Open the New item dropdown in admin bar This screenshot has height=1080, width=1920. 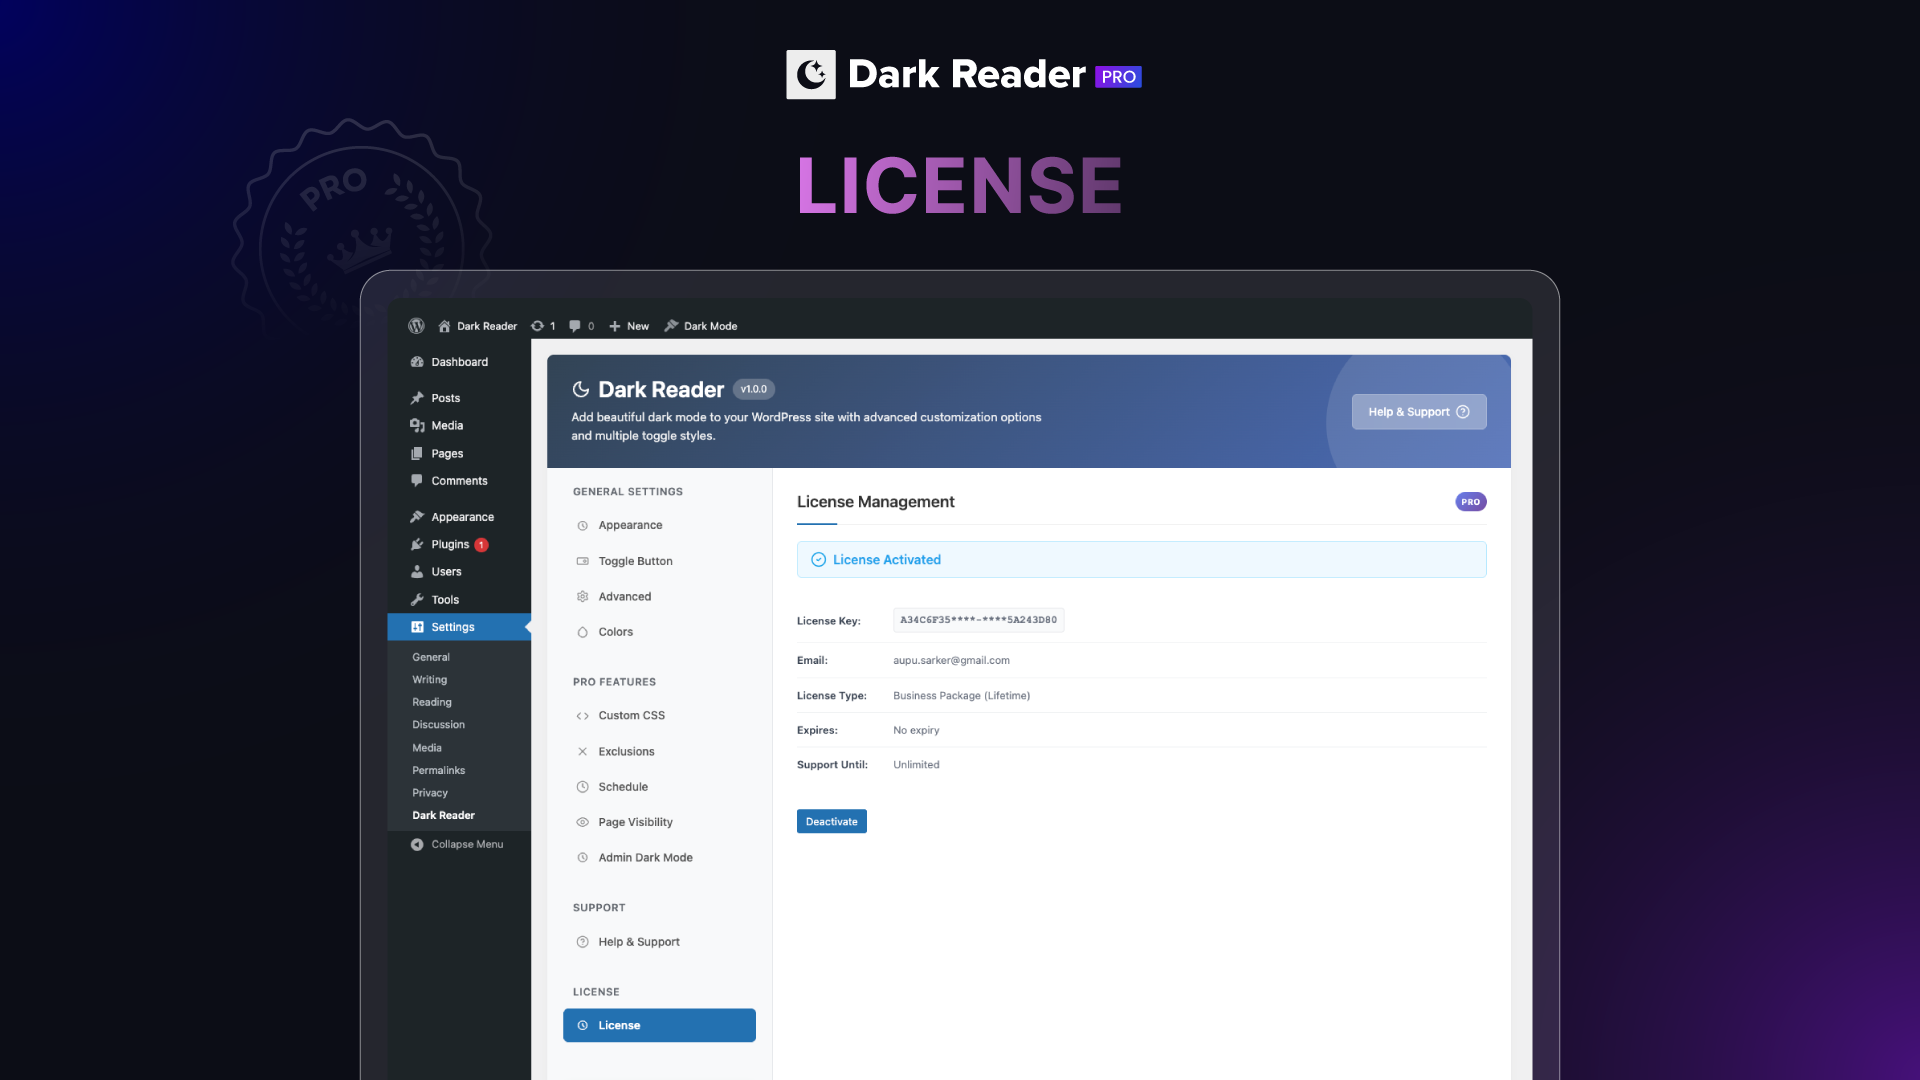pyautogui.click(x=629, y=326)
